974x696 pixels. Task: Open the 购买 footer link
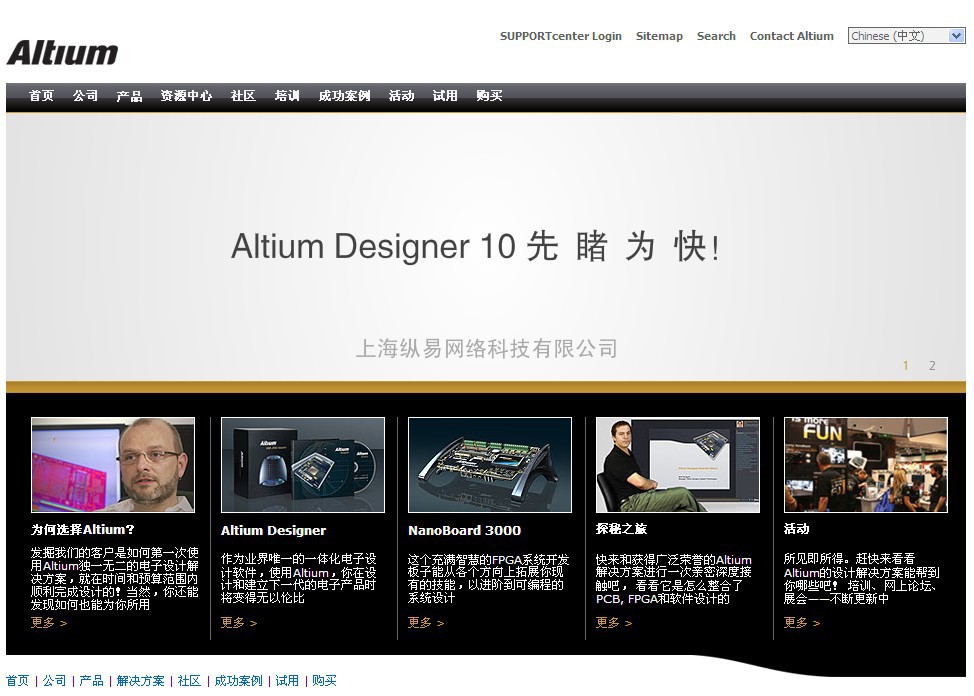[324, 680]
